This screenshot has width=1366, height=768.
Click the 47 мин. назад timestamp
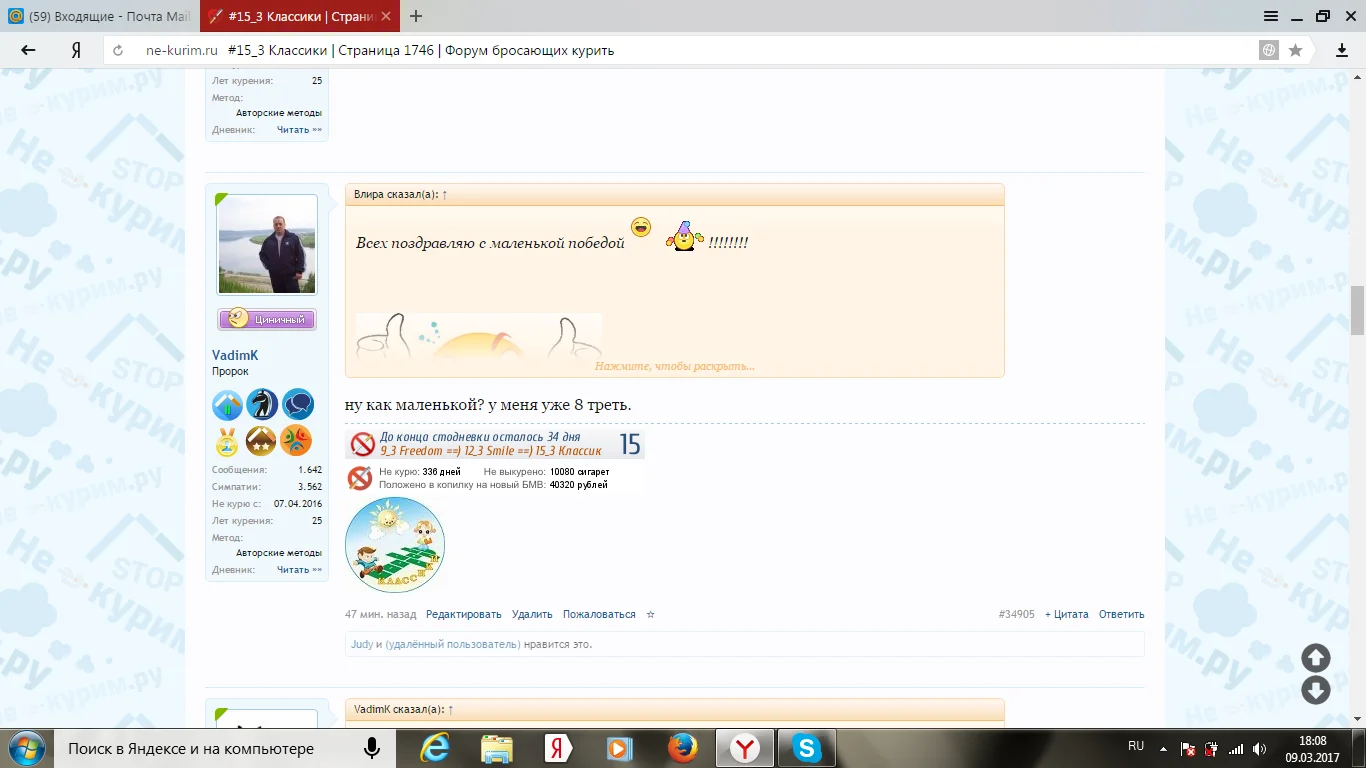381,615
